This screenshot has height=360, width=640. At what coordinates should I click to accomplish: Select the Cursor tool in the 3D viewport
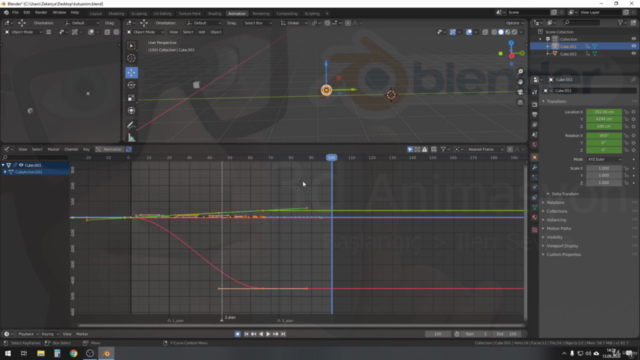(131, 58)
